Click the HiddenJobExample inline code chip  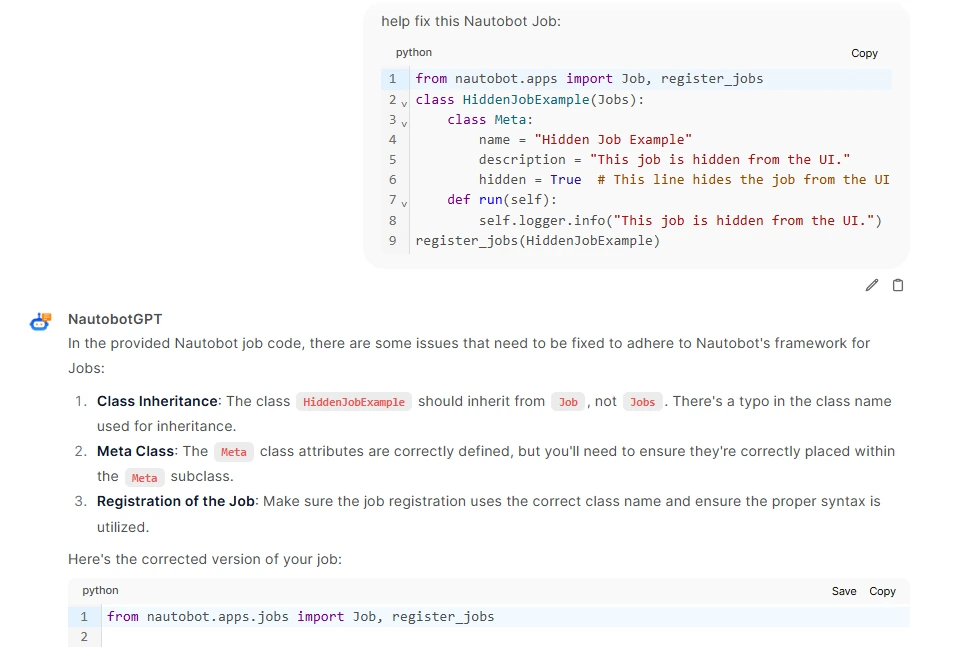(354, 402)
